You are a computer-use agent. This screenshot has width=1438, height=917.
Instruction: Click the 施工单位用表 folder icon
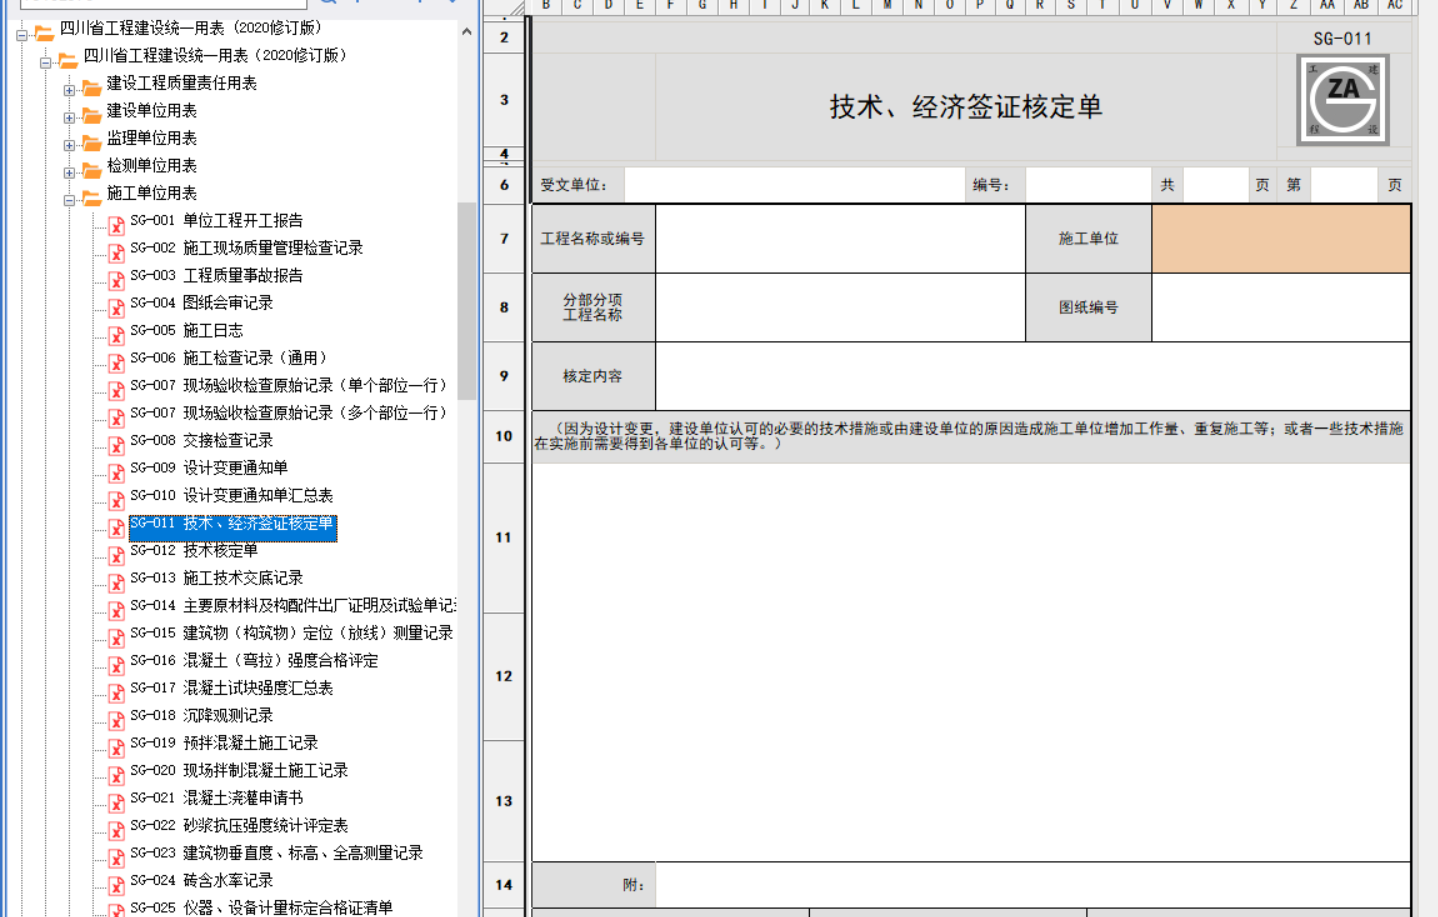(91, 197)
